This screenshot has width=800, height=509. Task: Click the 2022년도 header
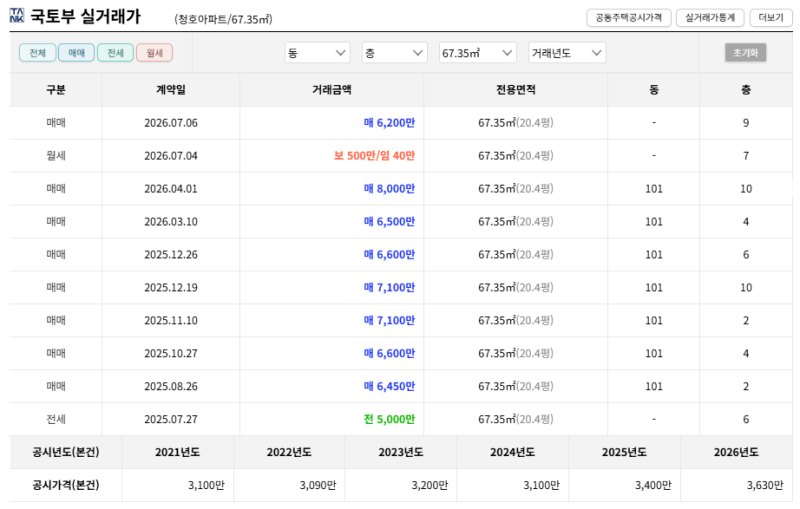point(289,452)
